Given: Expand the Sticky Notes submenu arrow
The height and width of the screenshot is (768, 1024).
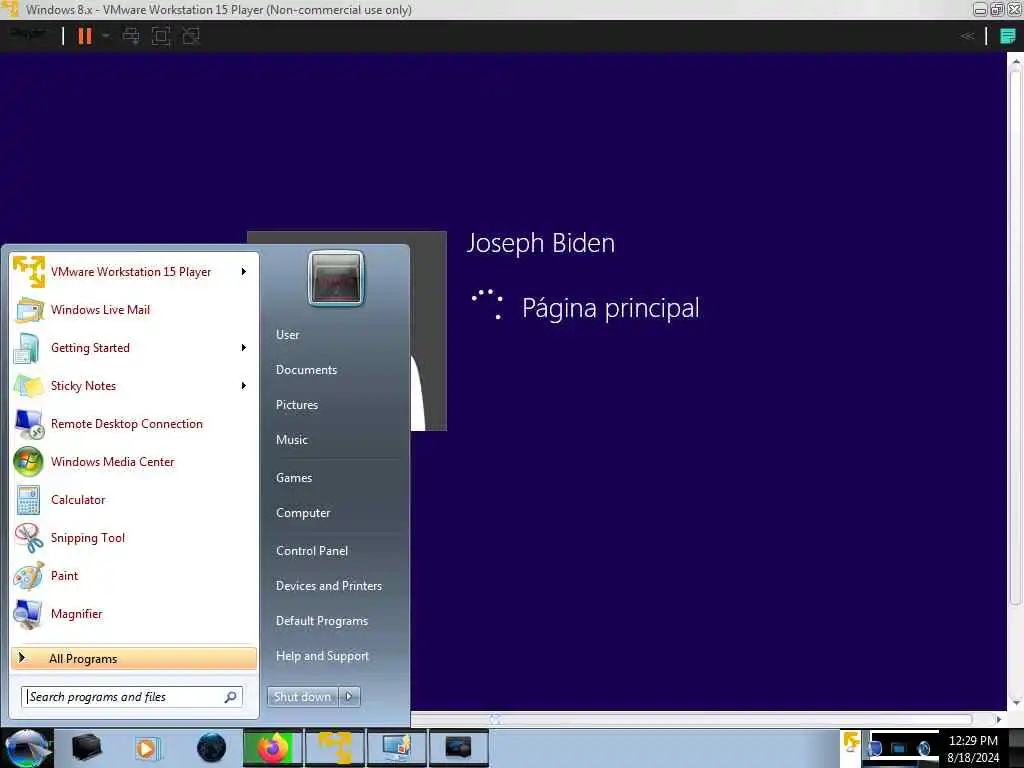Looking at the screenshot, I should pos(244,385).
